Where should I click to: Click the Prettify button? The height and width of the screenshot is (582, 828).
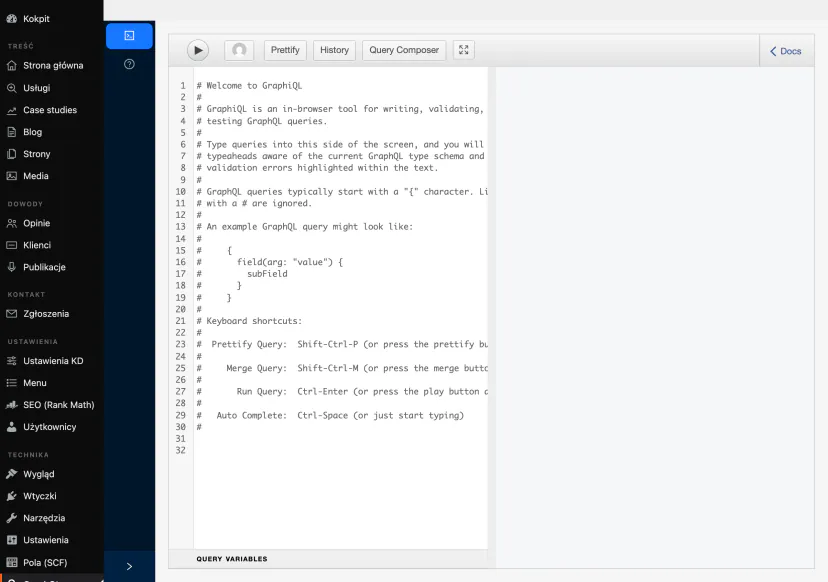click(285, 50)
